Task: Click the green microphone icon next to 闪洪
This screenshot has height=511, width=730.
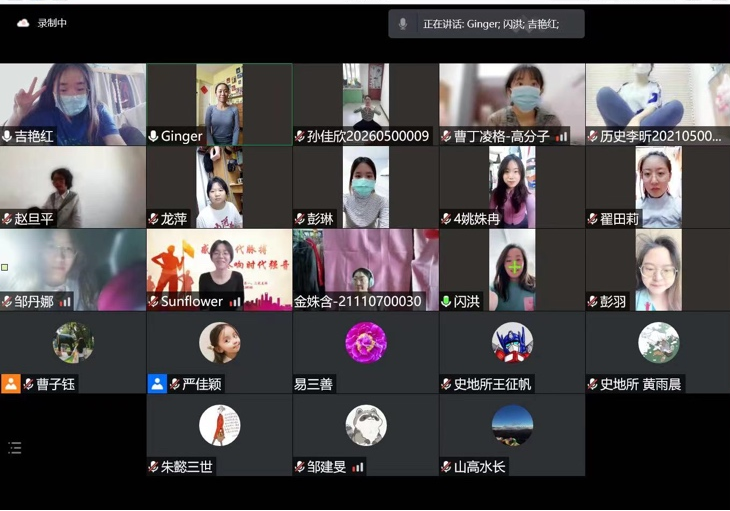Action: click(446, 301)
